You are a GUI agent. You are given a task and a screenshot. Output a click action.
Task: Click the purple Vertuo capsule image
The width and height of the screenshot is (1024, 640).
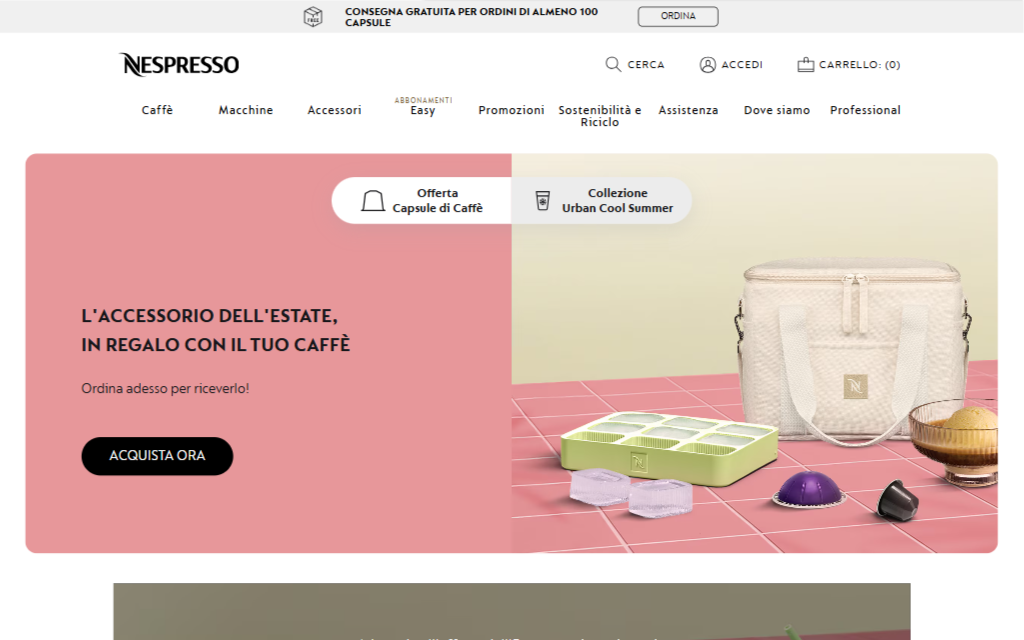808,490
